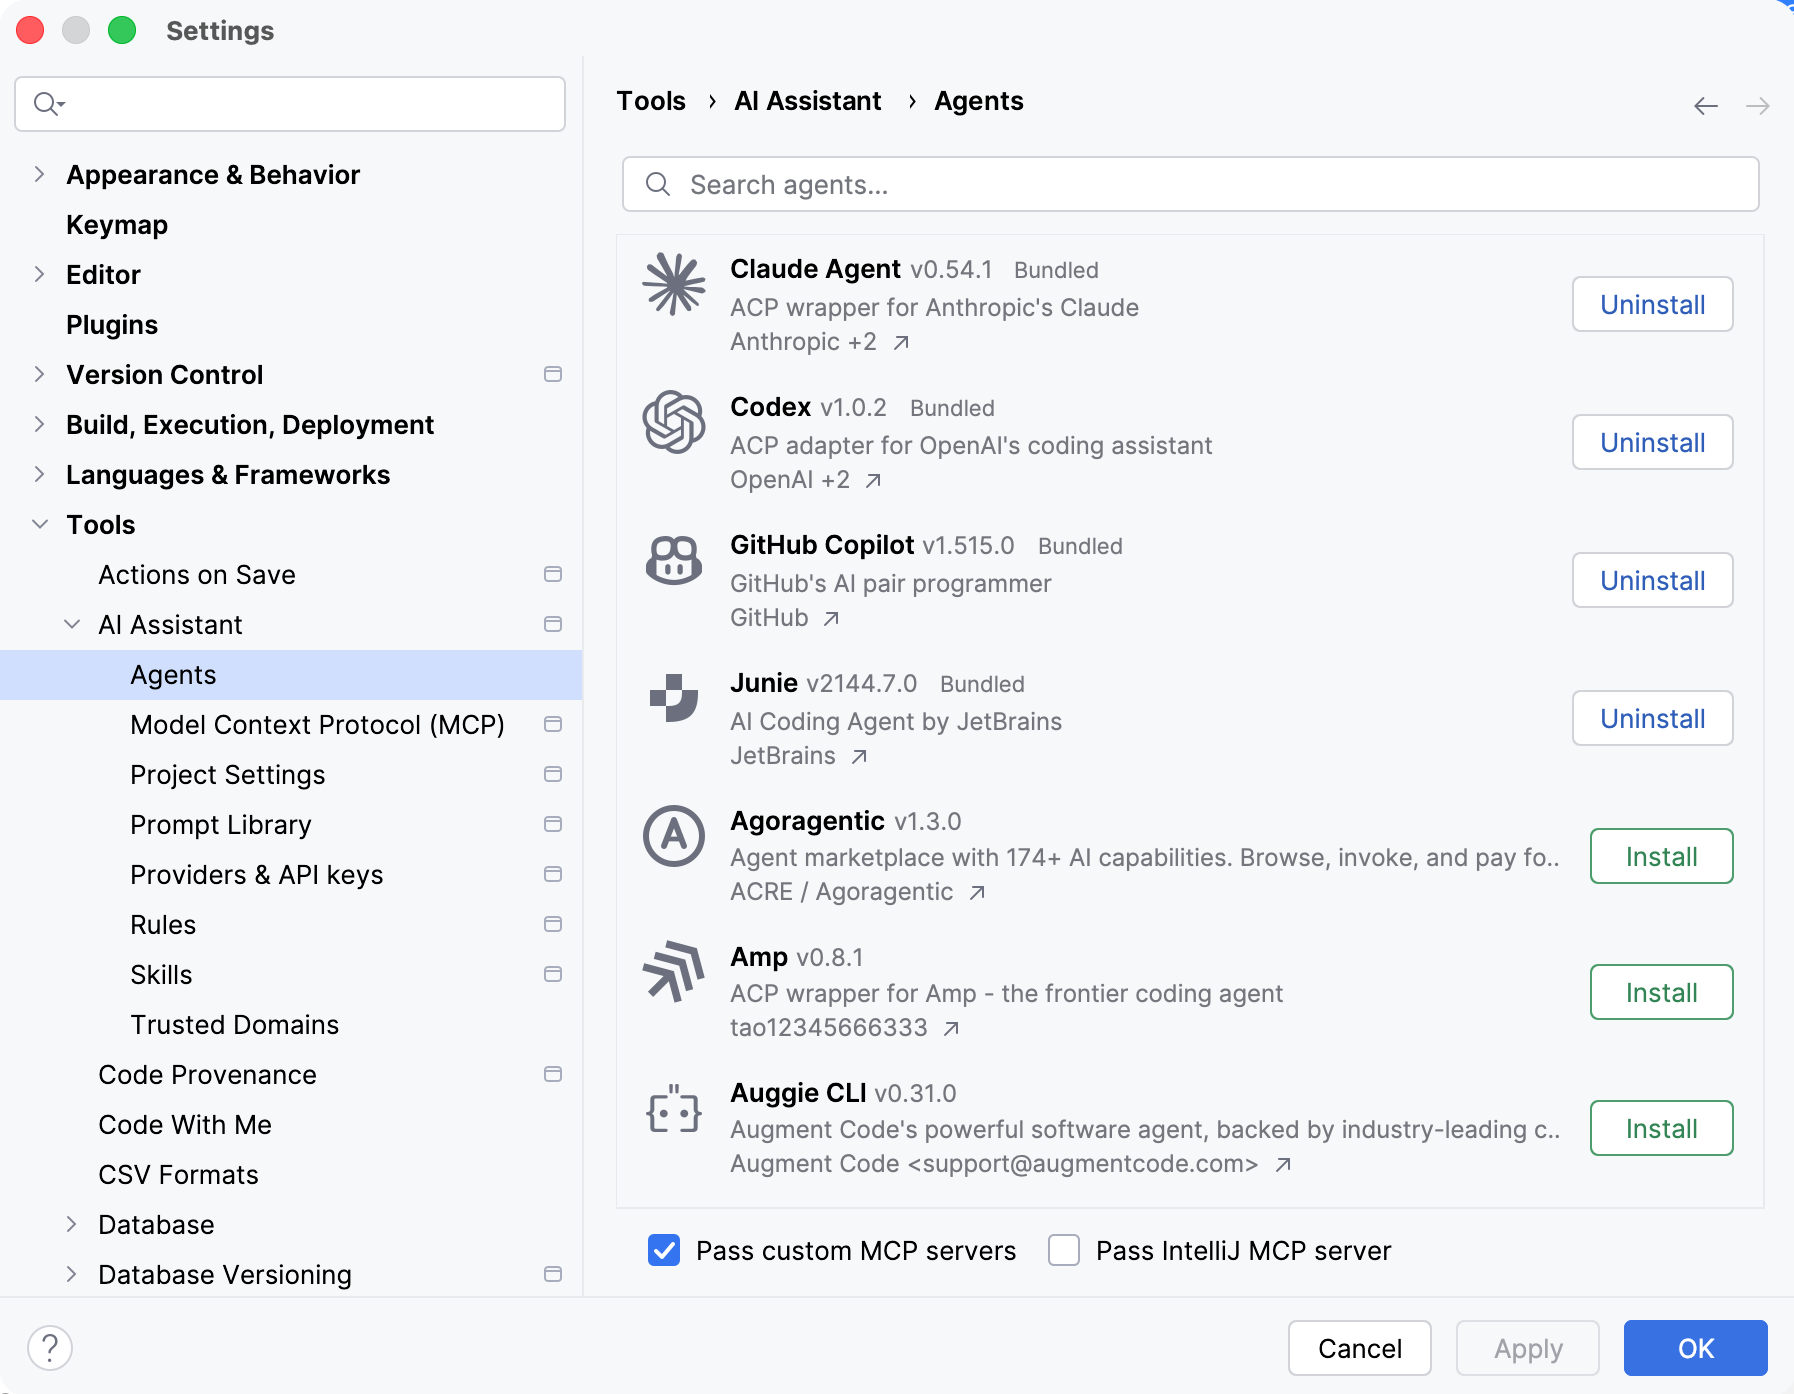1794x1394 pixels.
Task: Expand the Database section
Action: 71,1224
